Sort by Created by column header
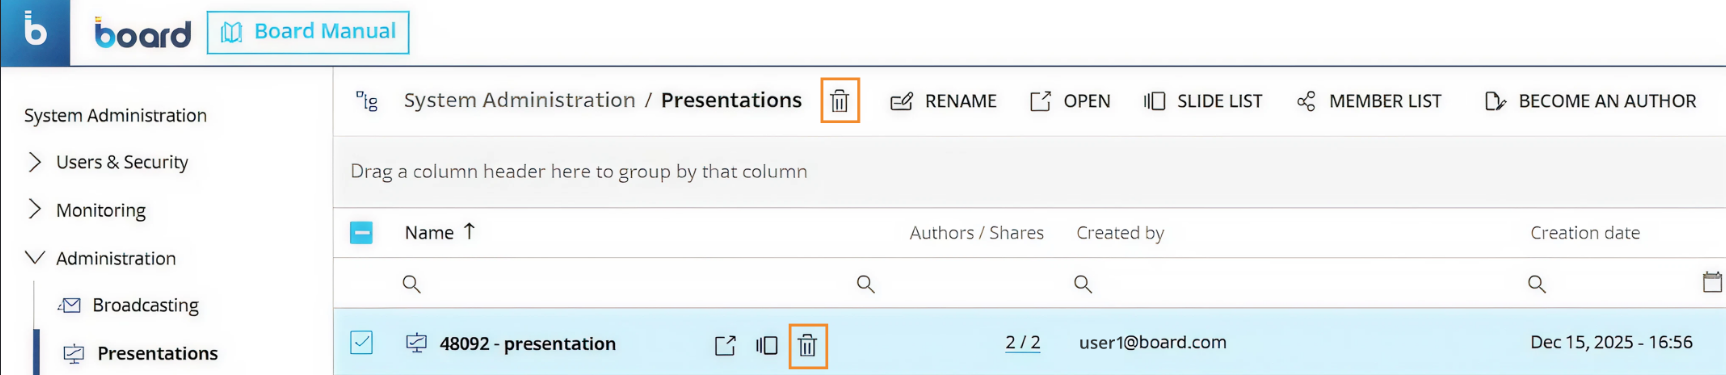Viewport: 1726px width, 375px height. pyautogui.click(x=1120, y=232)
